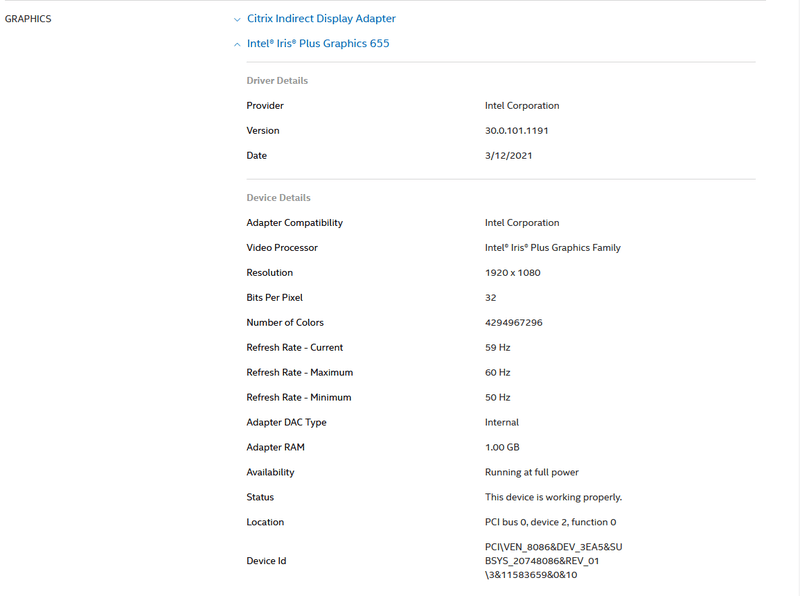Screen dimensions: 800x596
Task: Click the Availability label
Action: (x=270, y=473)
